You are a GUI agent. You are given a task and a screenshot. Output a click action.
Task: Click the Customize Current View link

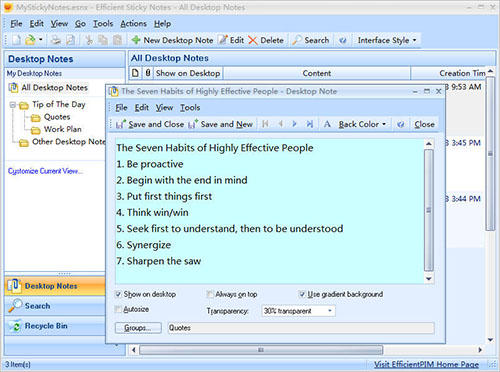pyautogui.click(x=45, y=171)
